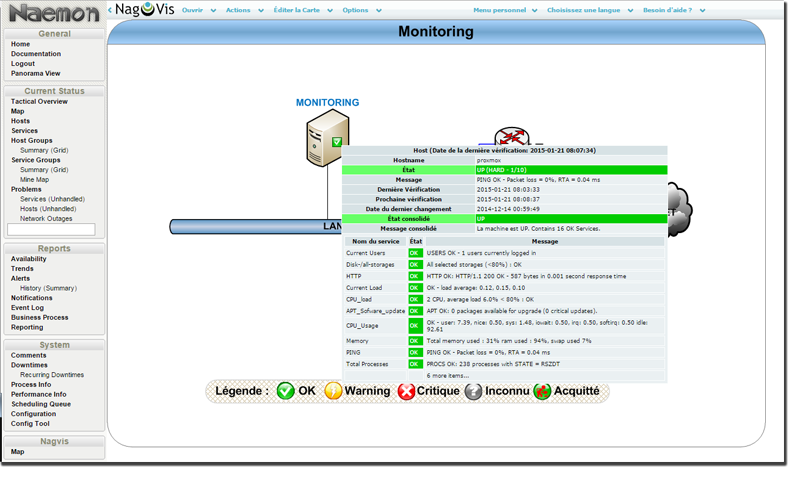The width and height of the screenshot is (800, 479).
Task: Open the Notifications link
Action: pyautogui.click(x=32, y=298)
